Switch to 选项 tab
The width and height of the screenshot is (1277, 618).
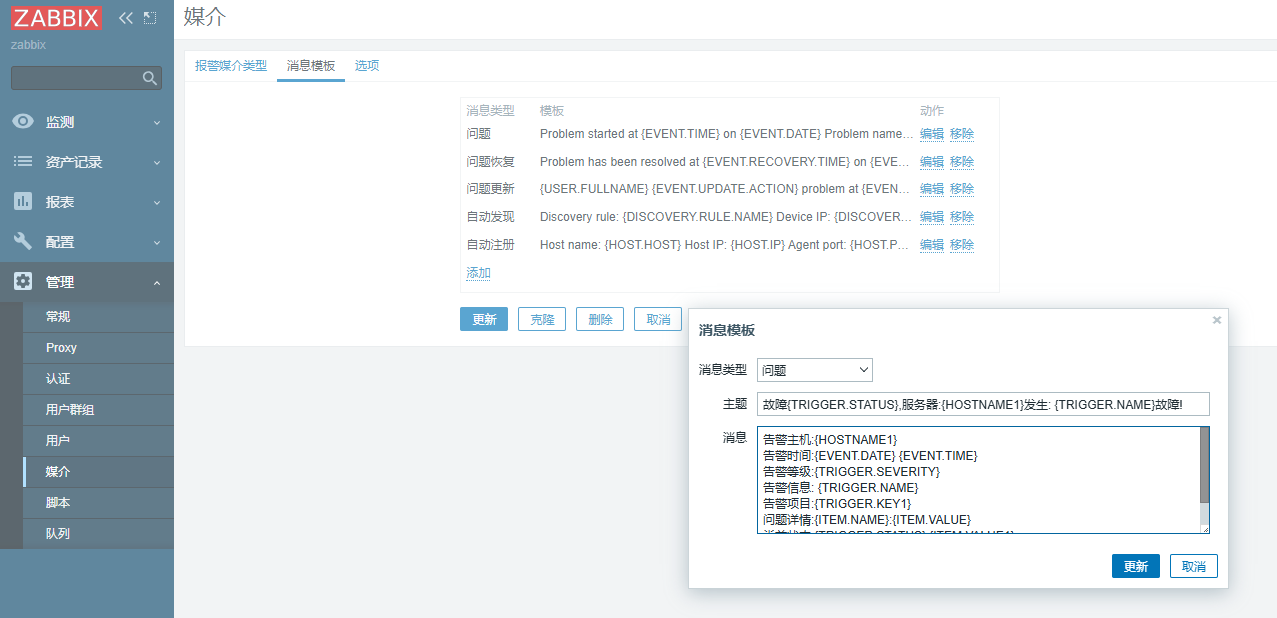(x=367, y=65)
